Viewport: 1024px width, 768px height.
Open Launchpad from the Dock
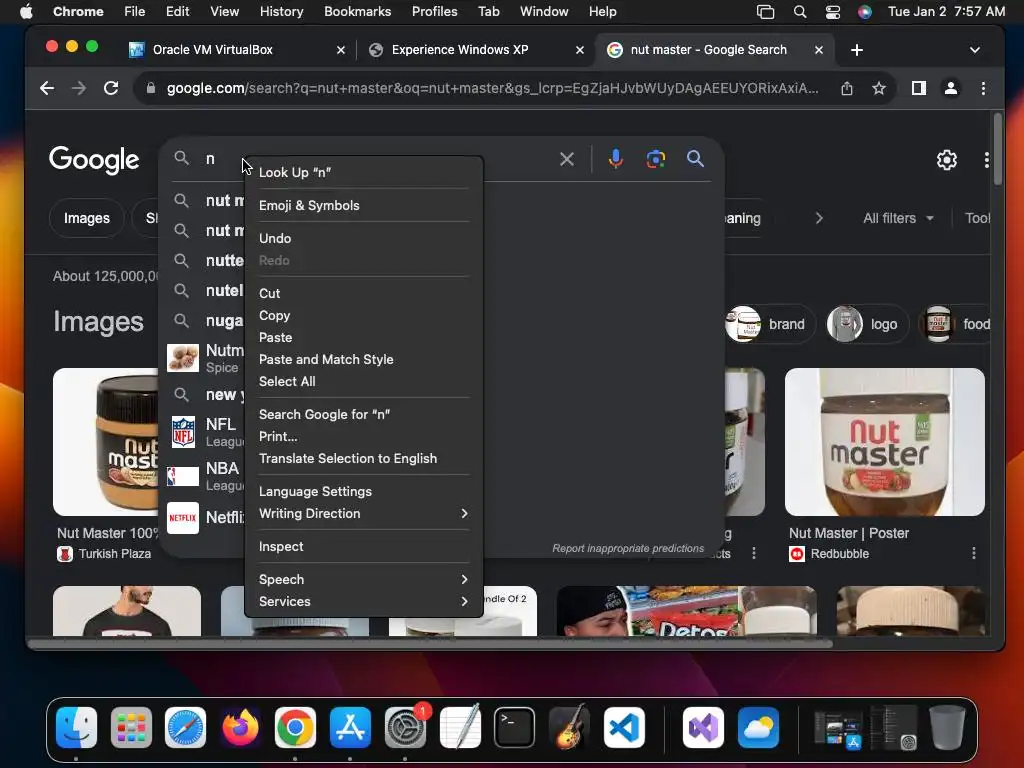[131, 727]
